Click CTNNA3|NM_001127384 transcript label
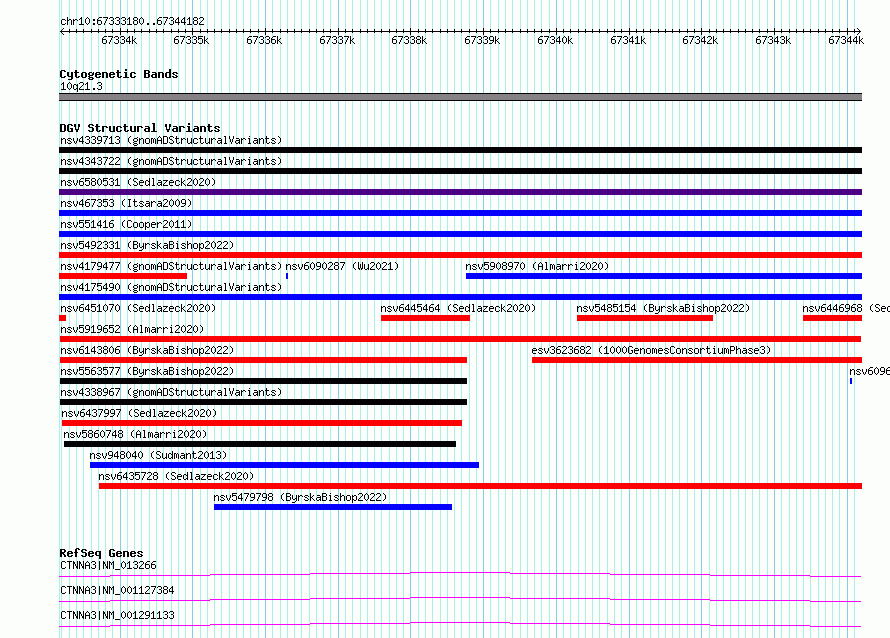Viewport: 890px width, 638px height. [x=117, y=590]
